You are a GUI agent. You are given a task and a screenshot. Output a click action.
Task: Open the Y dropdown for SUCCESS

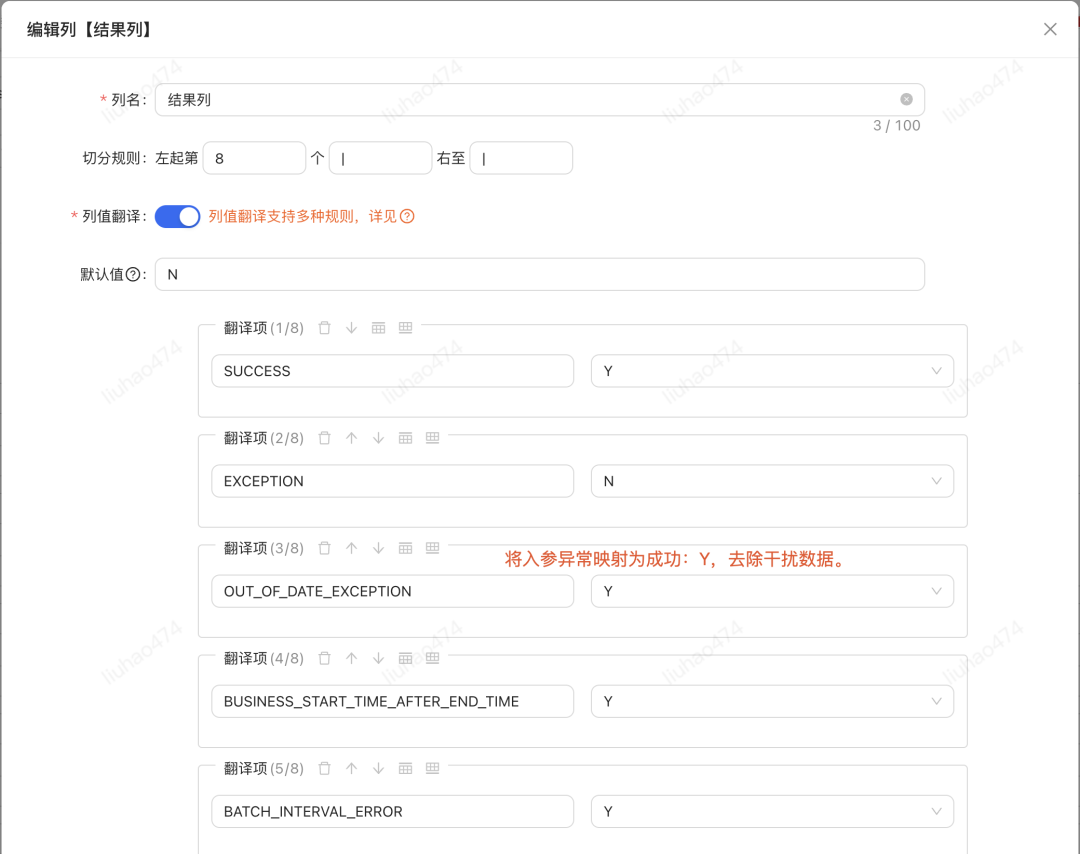coord(772,371)
